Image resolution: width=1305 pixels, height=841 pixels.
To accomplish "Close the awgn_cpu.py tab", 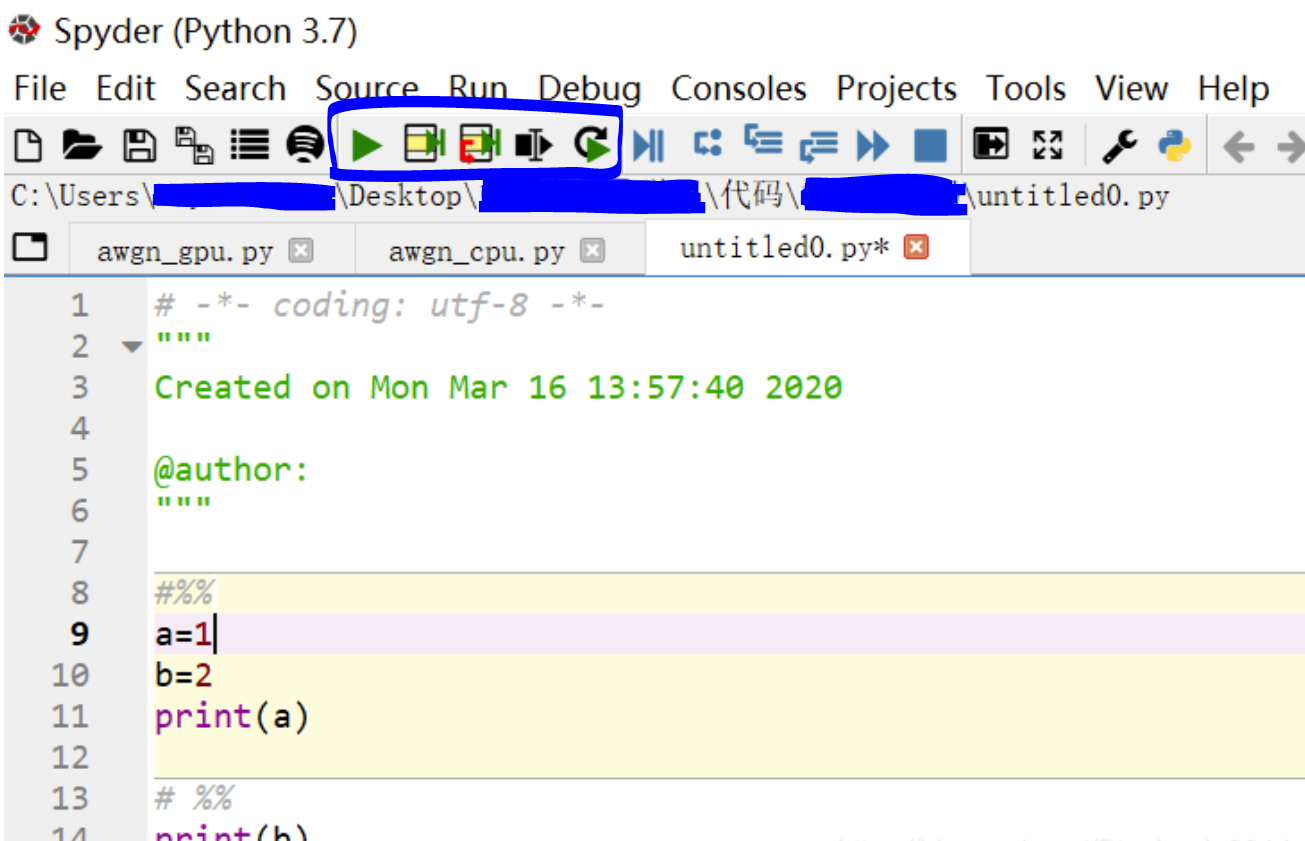I will coord(593,250).
